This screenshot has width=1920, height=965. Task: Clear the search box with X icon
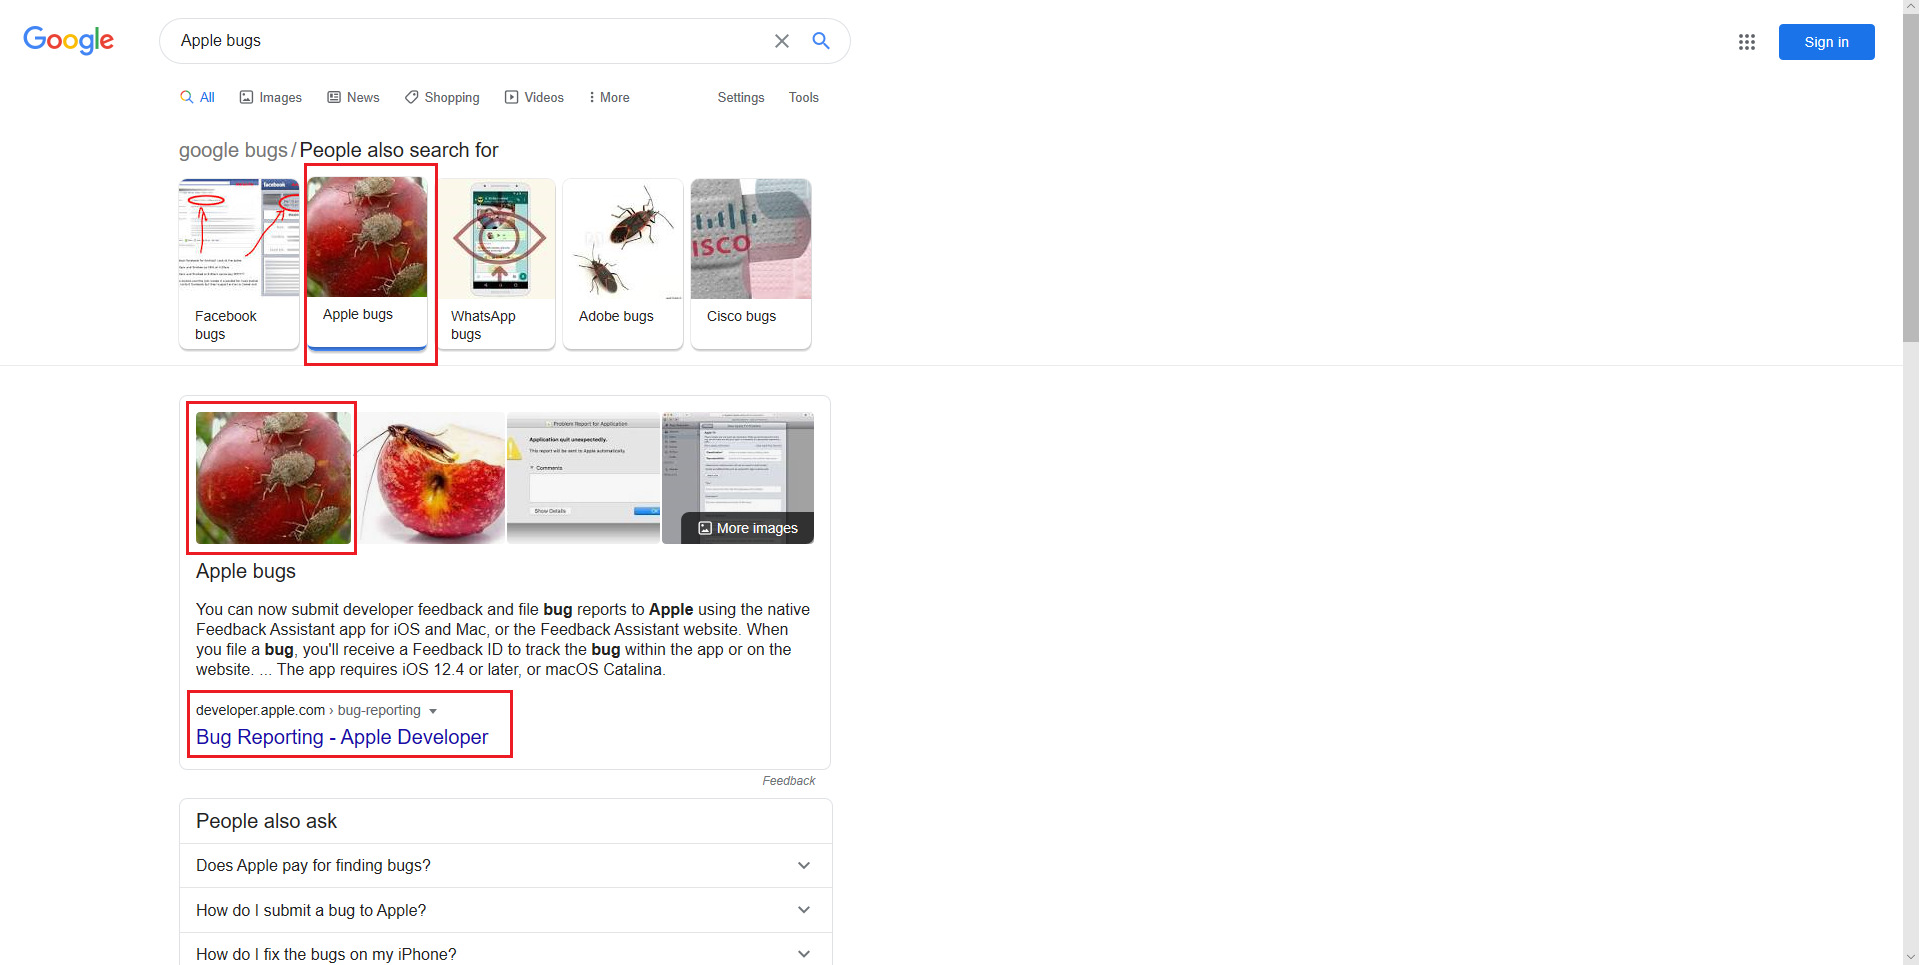point(782,41)
